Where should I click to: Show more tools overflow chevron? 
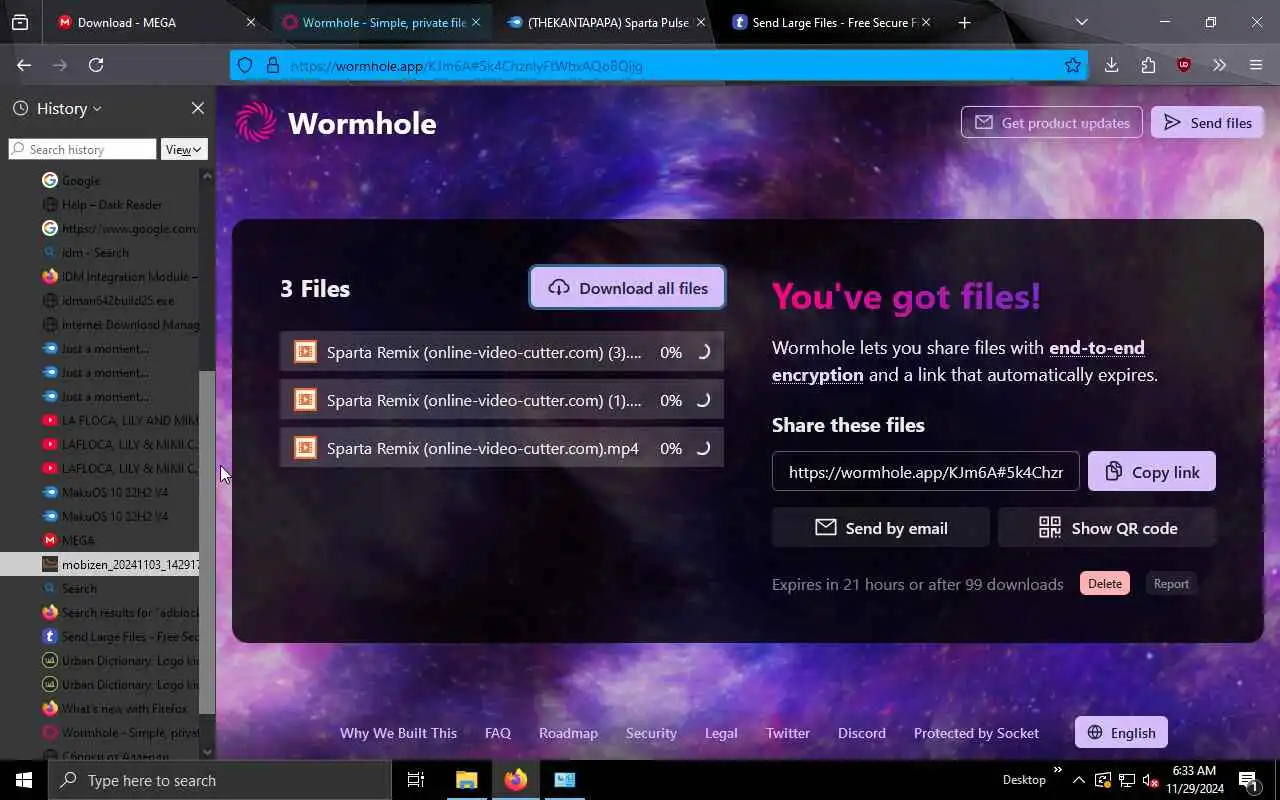[1219, 65]
